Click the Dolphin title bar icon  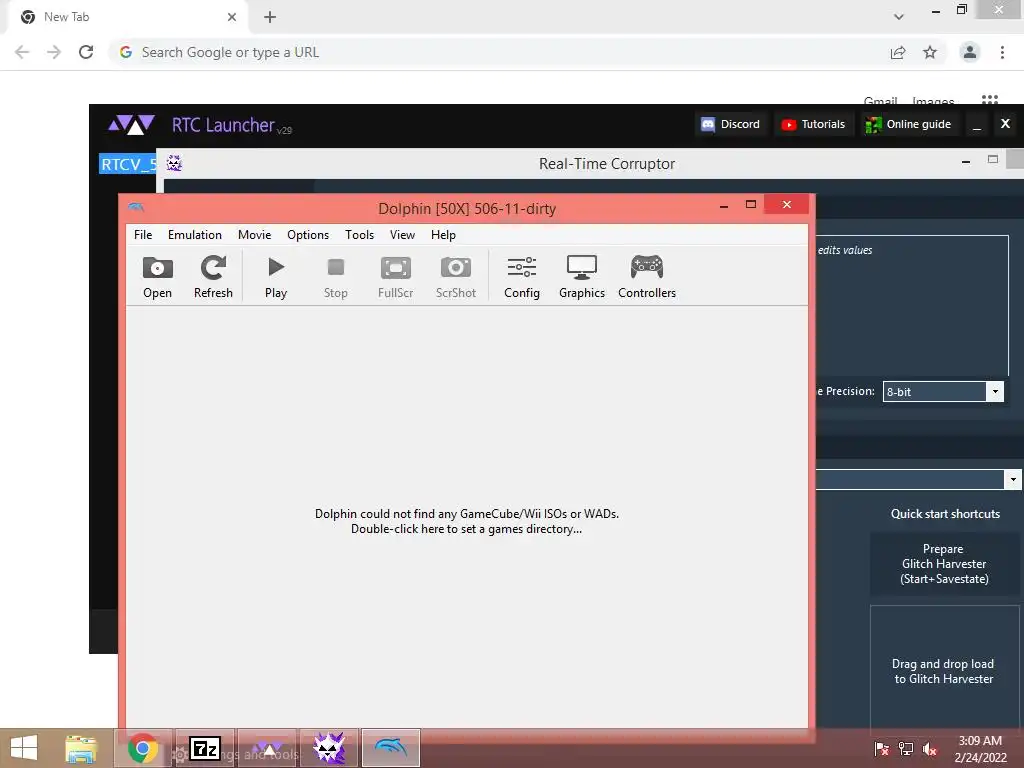pos(136,208)
